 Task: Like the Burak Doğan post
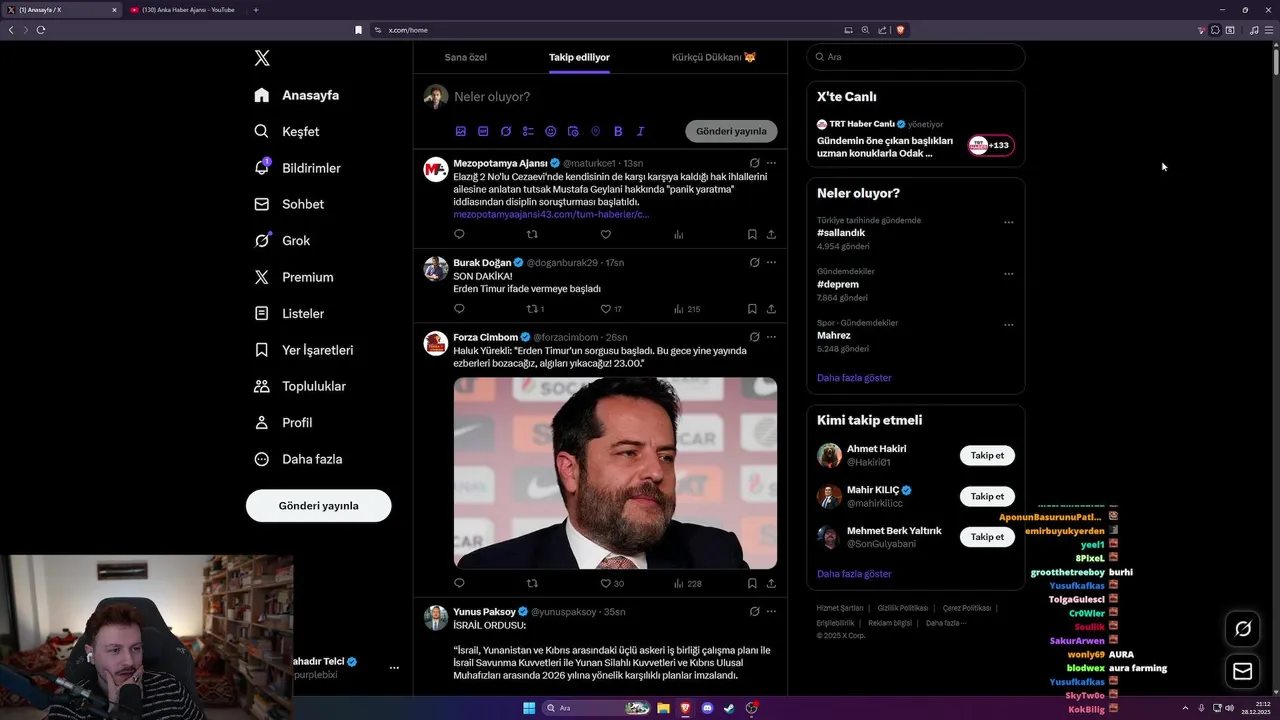(x=610, y=309)
